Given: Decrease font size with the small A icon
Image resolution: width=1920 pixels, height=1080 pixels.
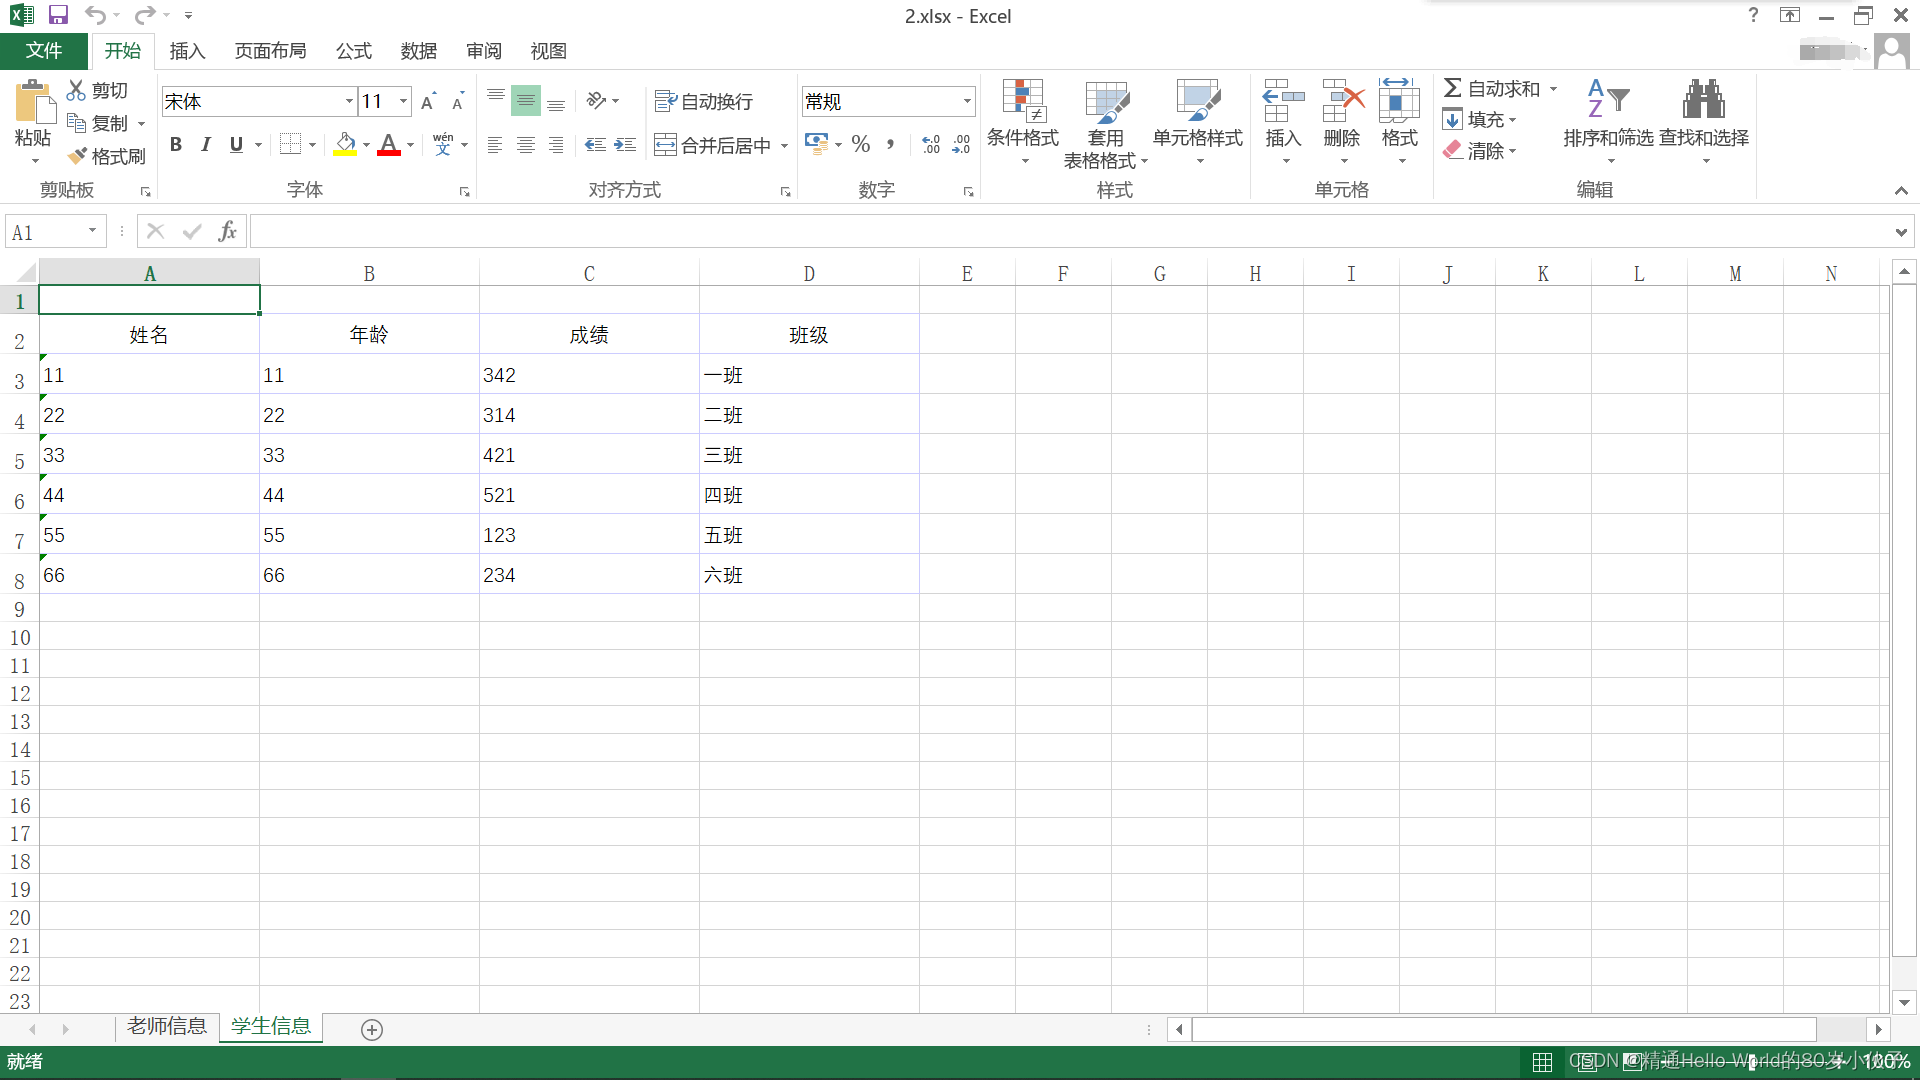Looking at the screenshot, I should tap(458, 101).
